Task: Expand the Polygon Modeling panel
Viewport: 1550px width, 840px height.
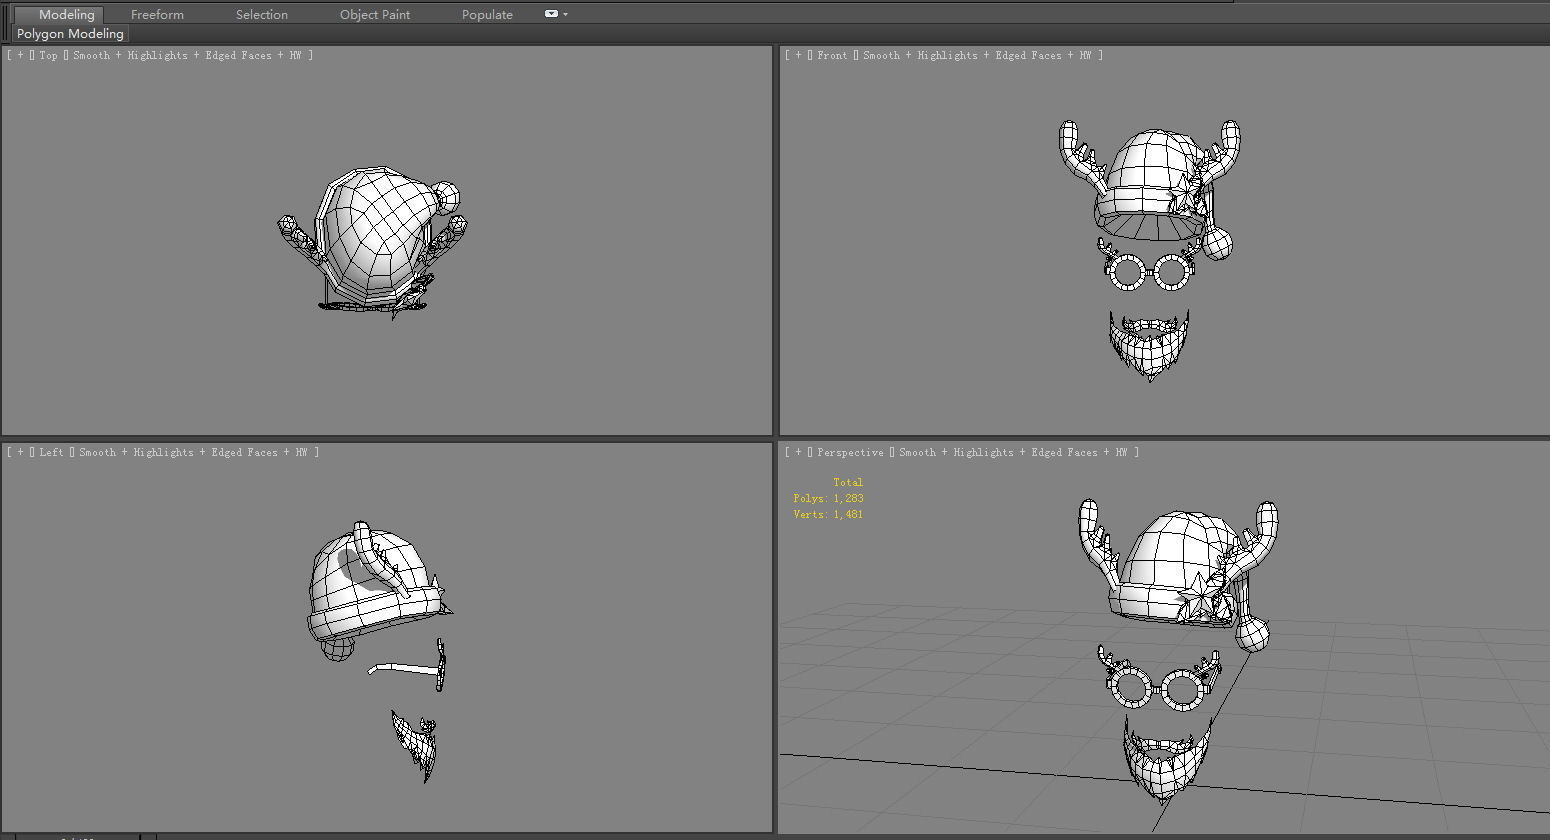Action: point(70,33)
